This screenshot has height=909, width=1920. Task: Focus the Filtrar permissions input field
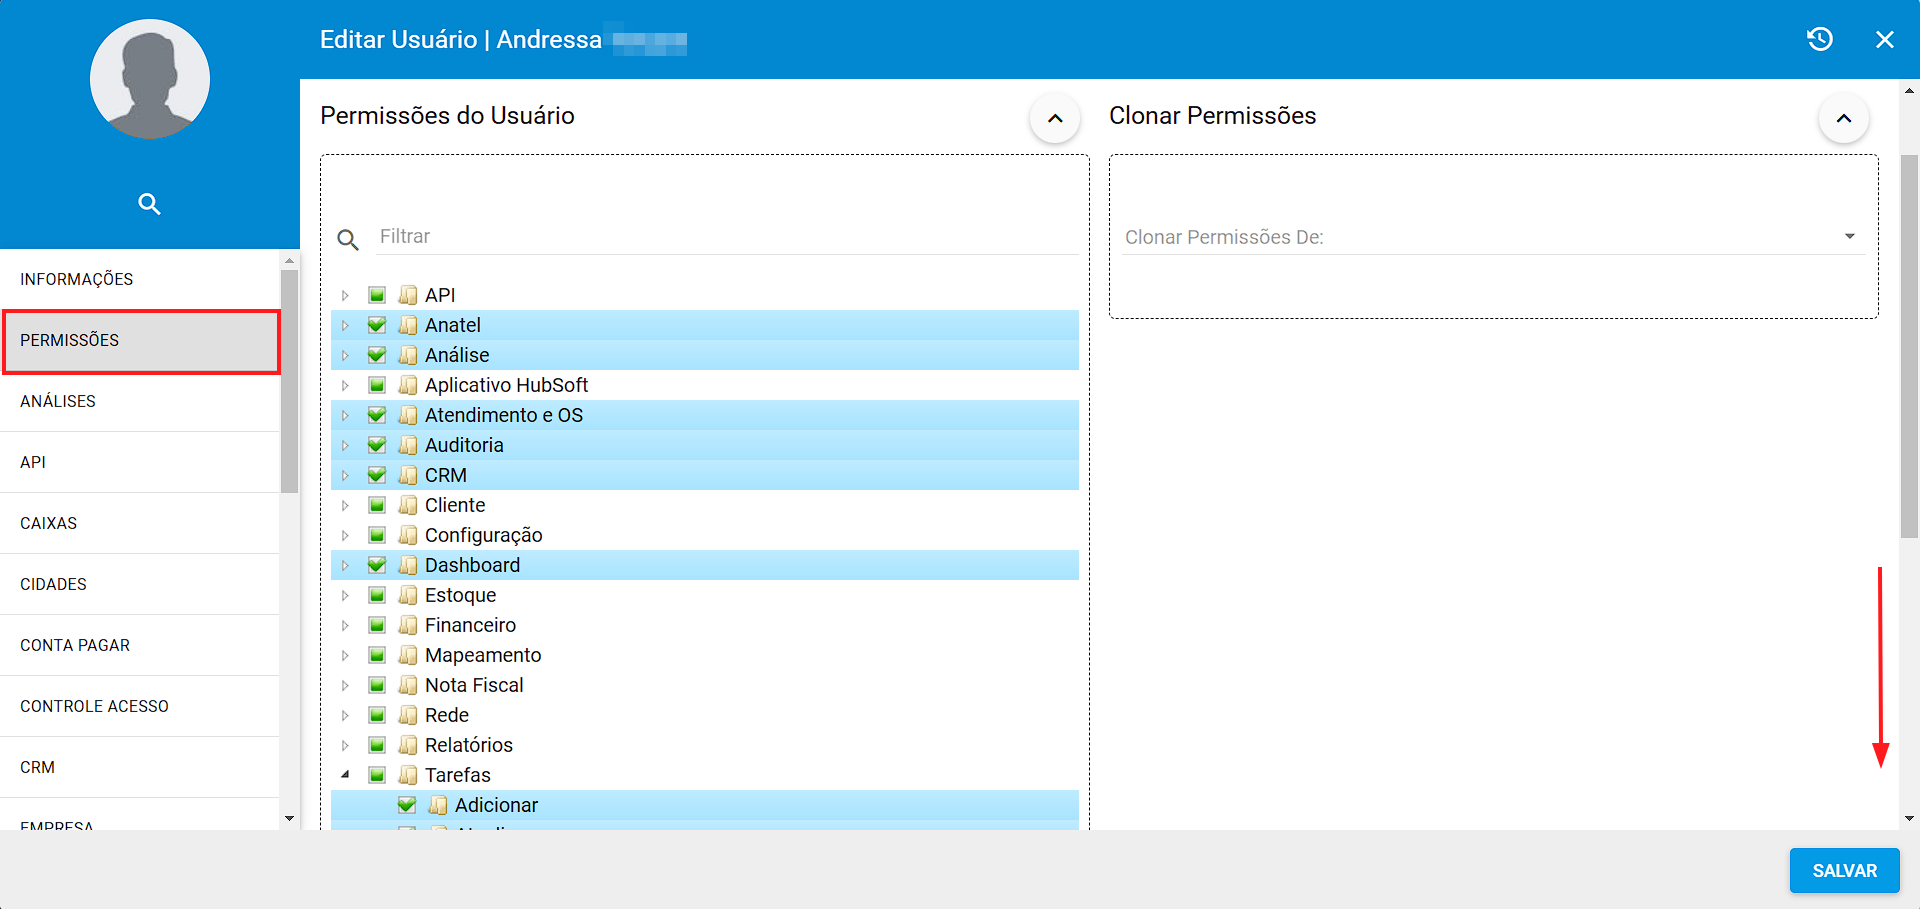[x=727, y=237]
